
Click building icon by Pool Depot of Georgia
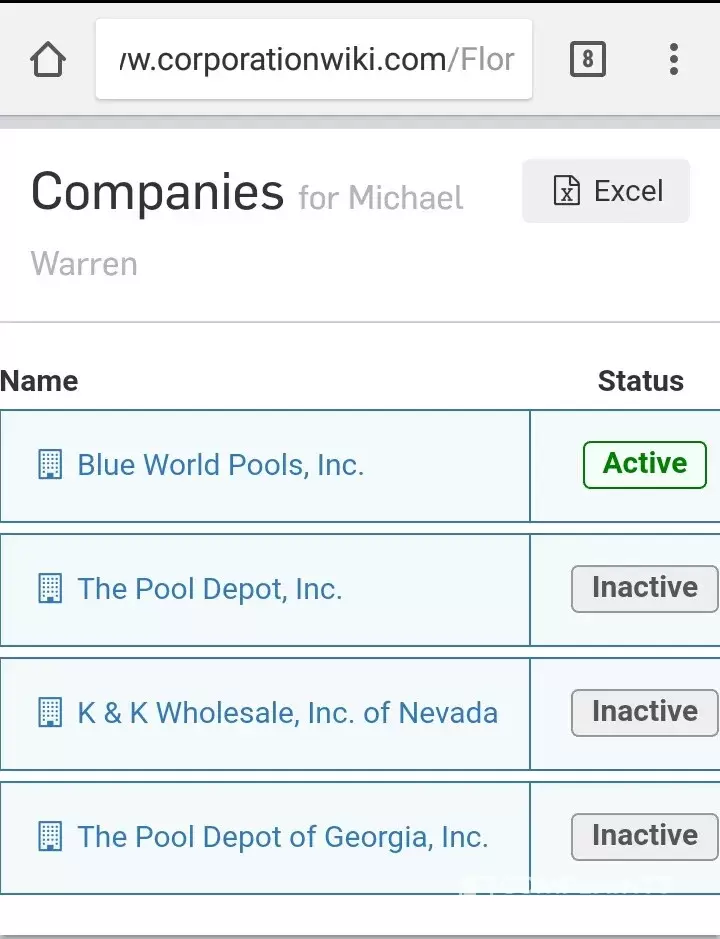50,837
